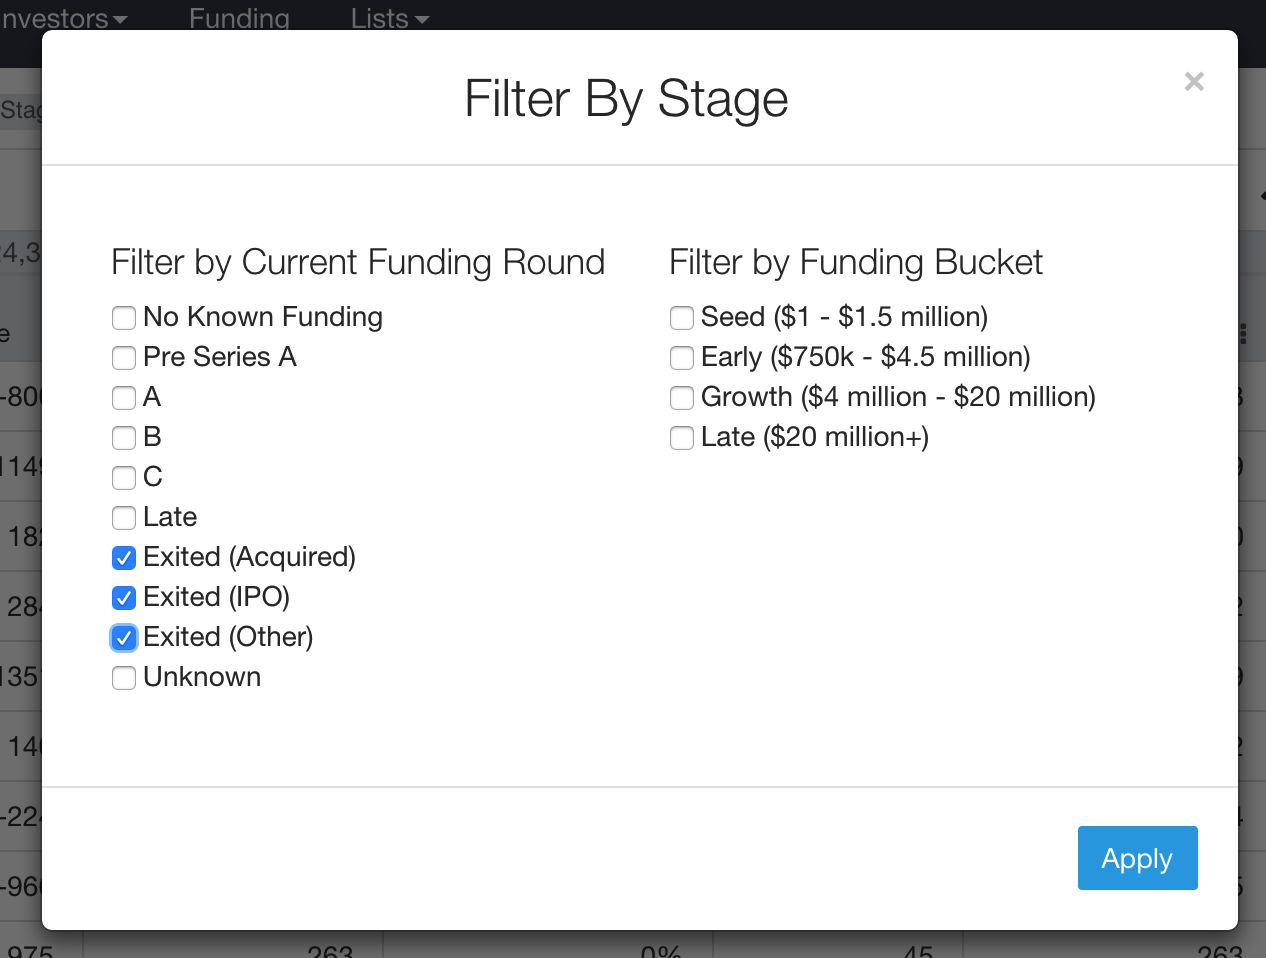Check the Unknown funding round box

pos(124,678)
